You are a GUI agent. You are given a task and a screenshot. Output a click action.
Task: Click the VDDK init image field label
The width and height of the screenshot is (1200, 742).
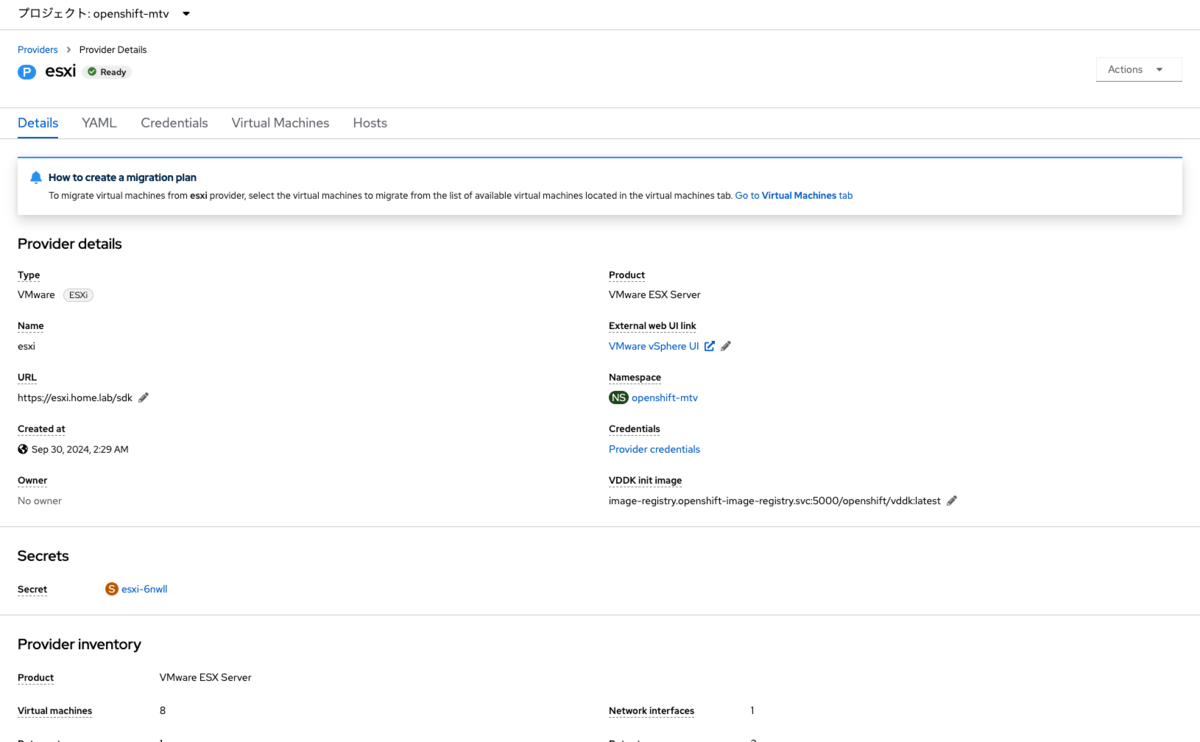(x=645, y=480)
